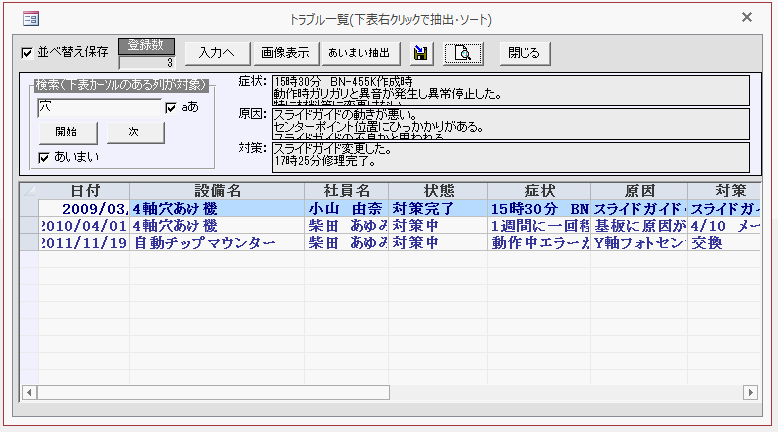Click 対策中 cell in 2011/11/19 row
This screenshot has width=778, height=432.
[x=438, y=243]
